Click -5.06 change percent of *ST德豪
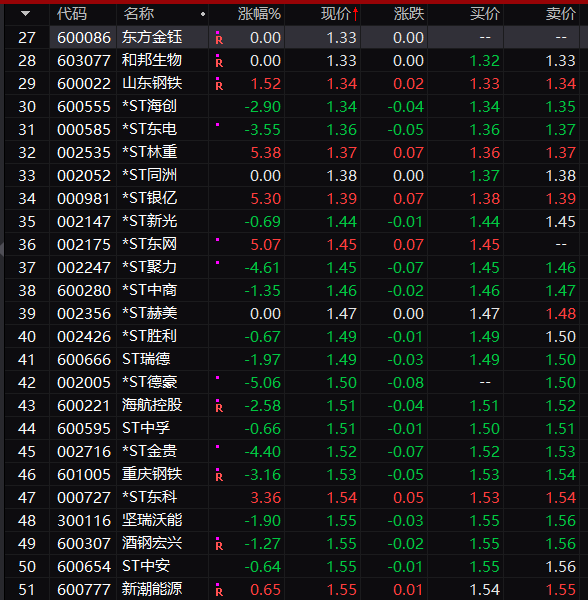Viewport: 588px width, 600px height. [262, 383]
